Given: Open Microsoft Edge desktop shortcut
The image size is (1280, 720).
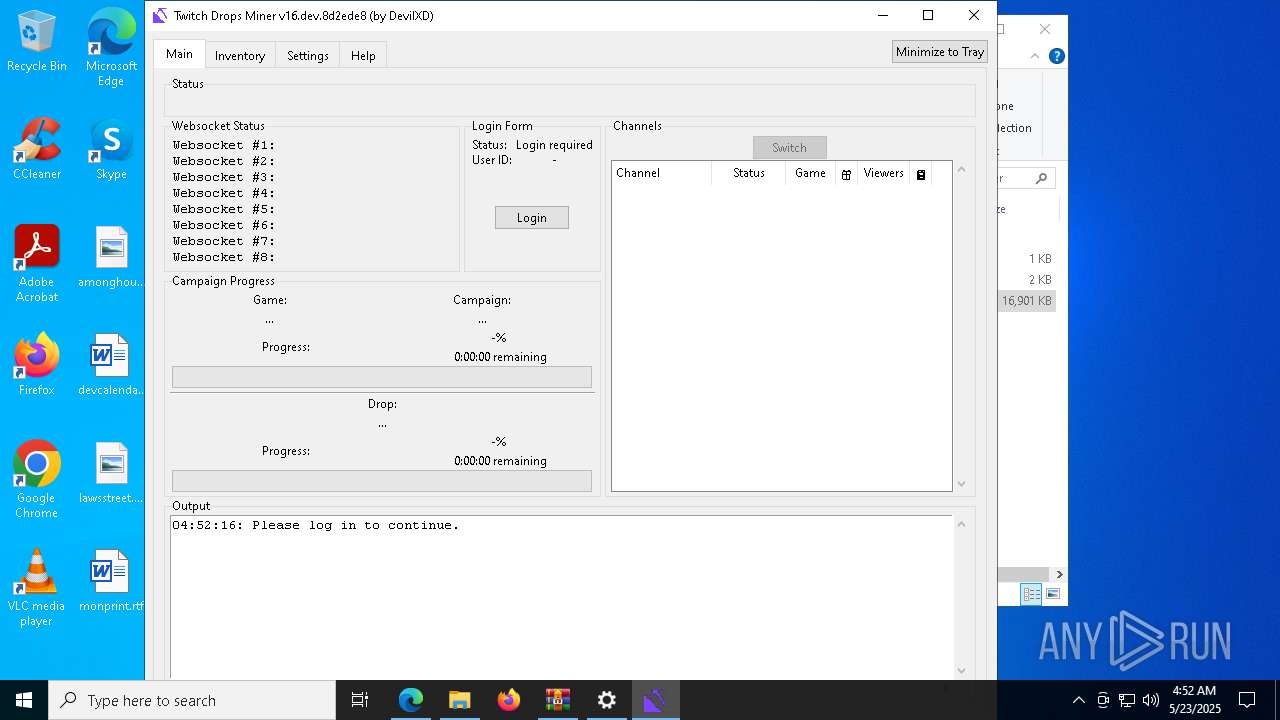Looking at the screenshot, I should 111,48.
